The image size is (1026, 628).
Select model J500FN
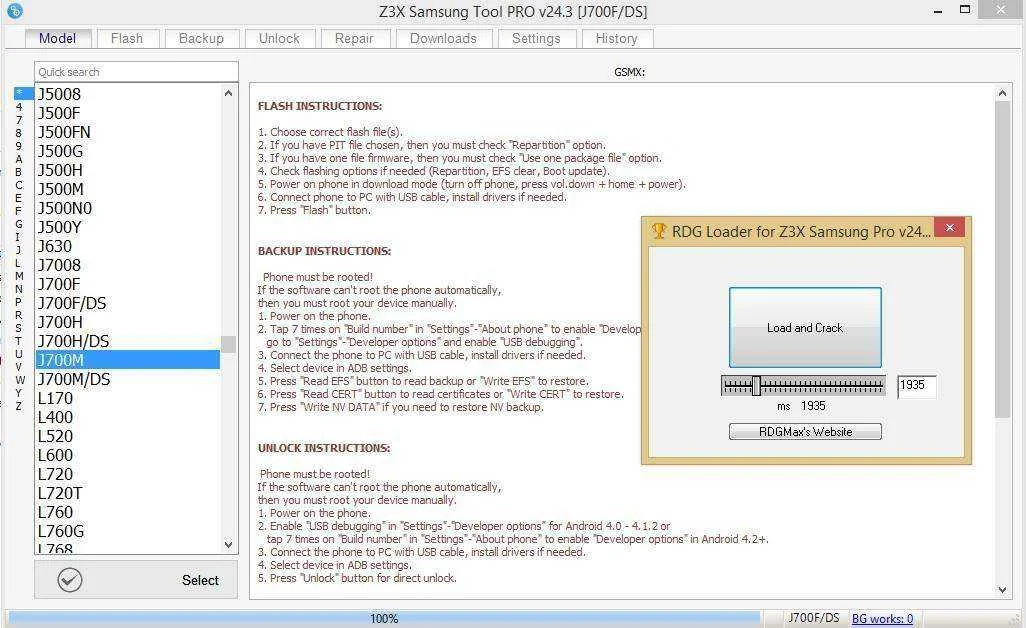[x=128, y=132]
